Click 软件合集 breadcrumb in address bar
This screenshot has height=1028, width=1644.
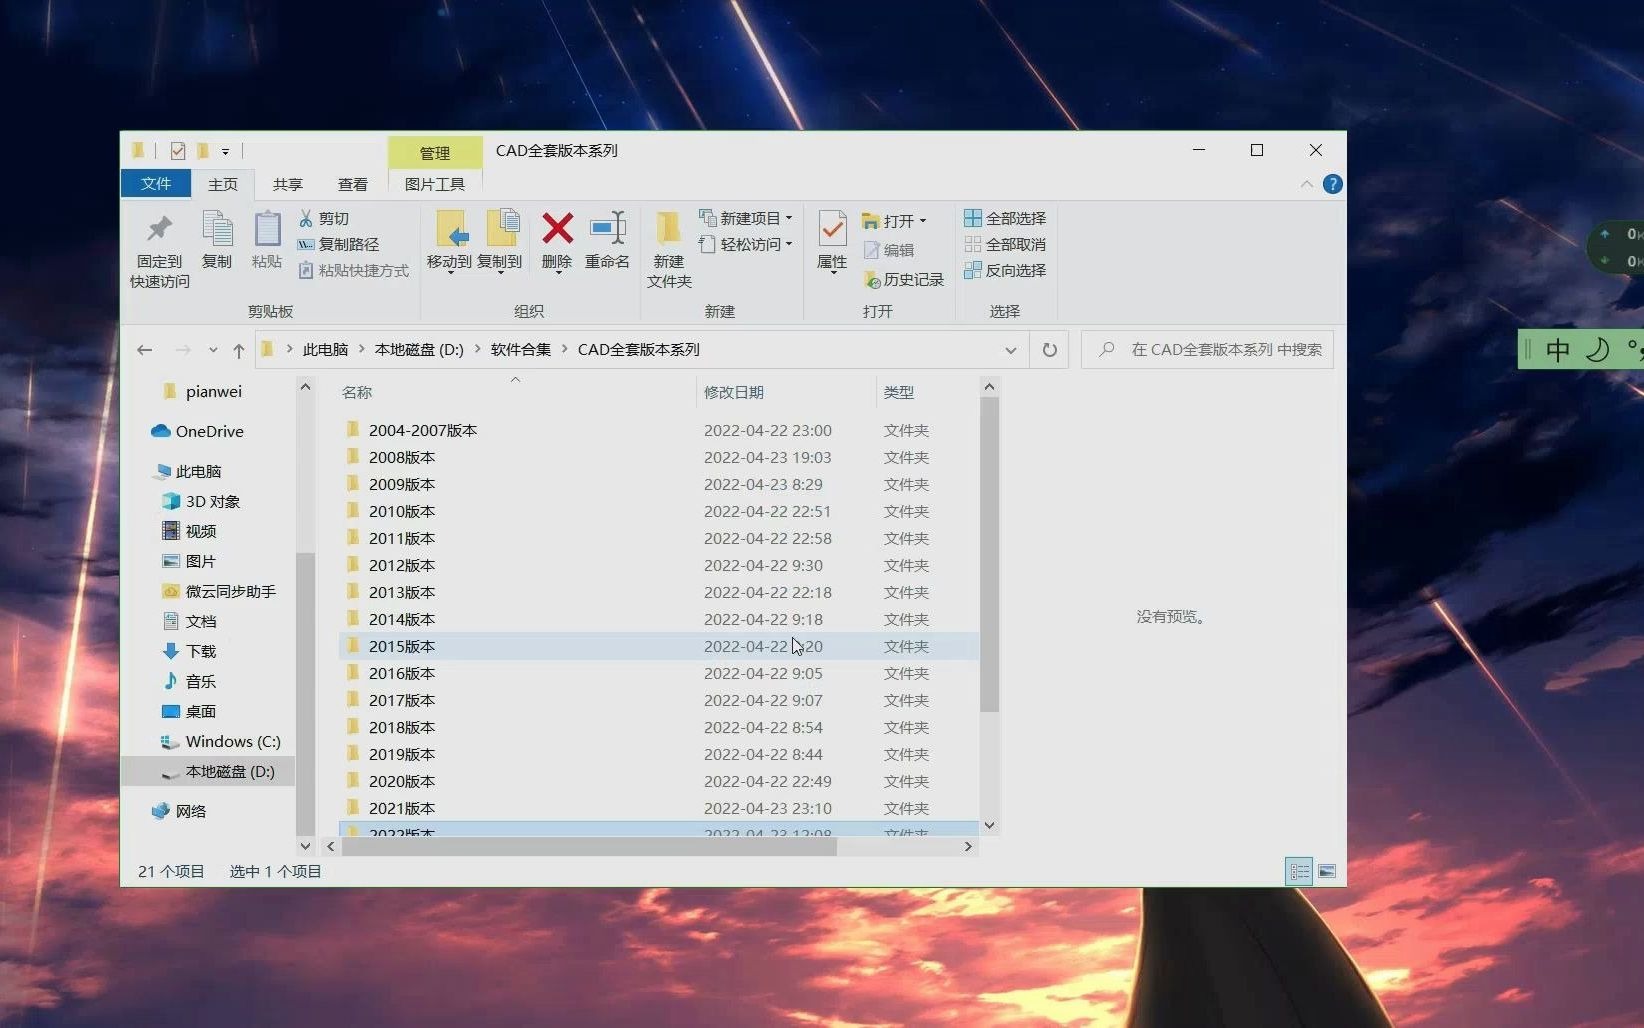click(521, 349)
